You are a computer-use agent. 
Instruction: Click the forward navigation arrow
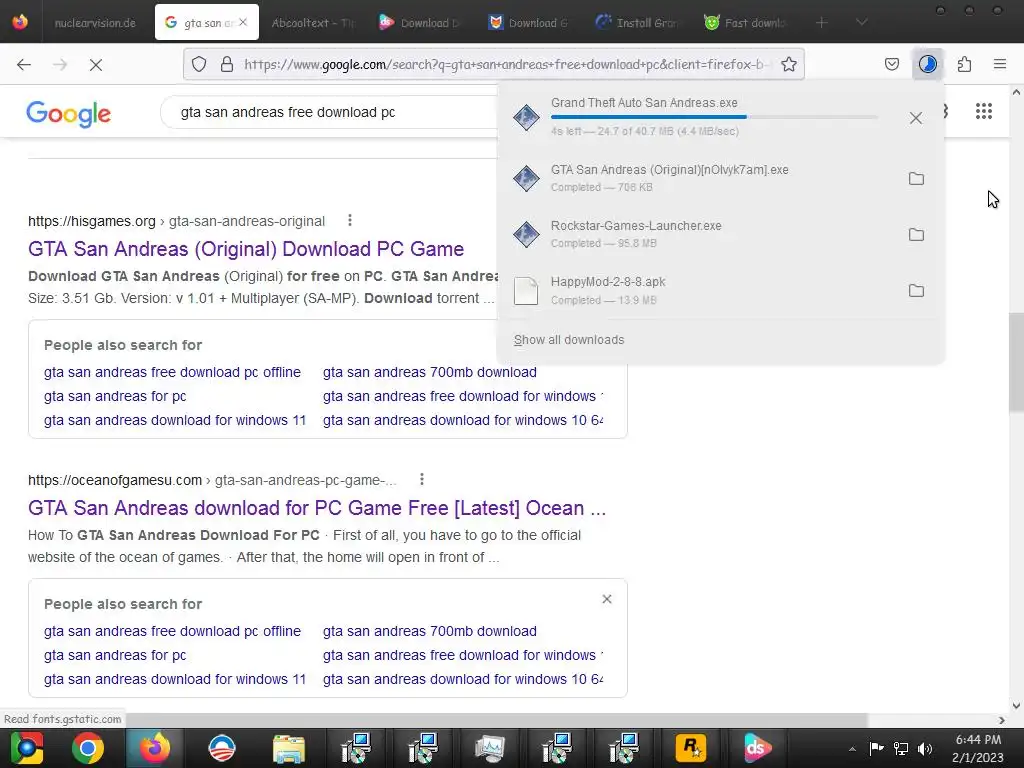coord(60,64)
